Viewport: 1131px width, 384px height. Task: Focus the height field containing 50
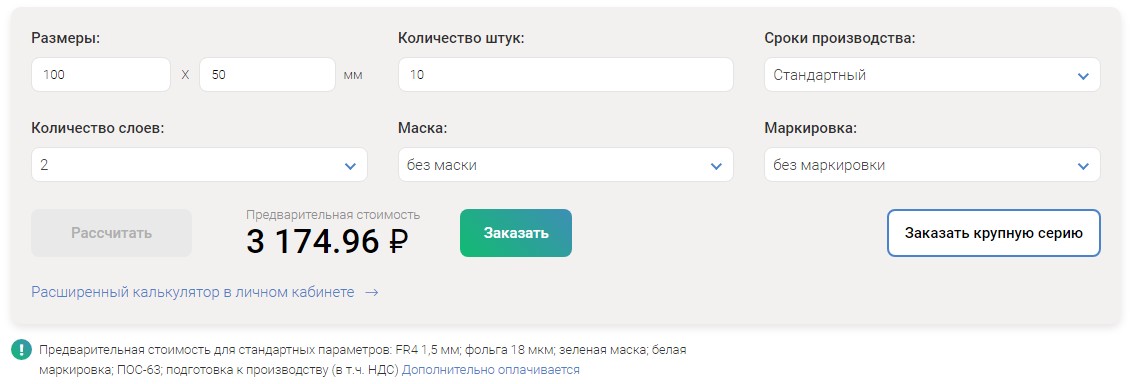tap(268, 74)
